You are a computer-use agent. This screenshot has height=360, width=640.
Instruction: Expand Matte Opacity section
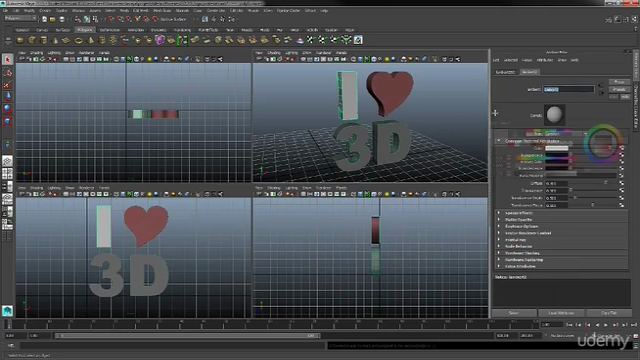pos(498,220)
